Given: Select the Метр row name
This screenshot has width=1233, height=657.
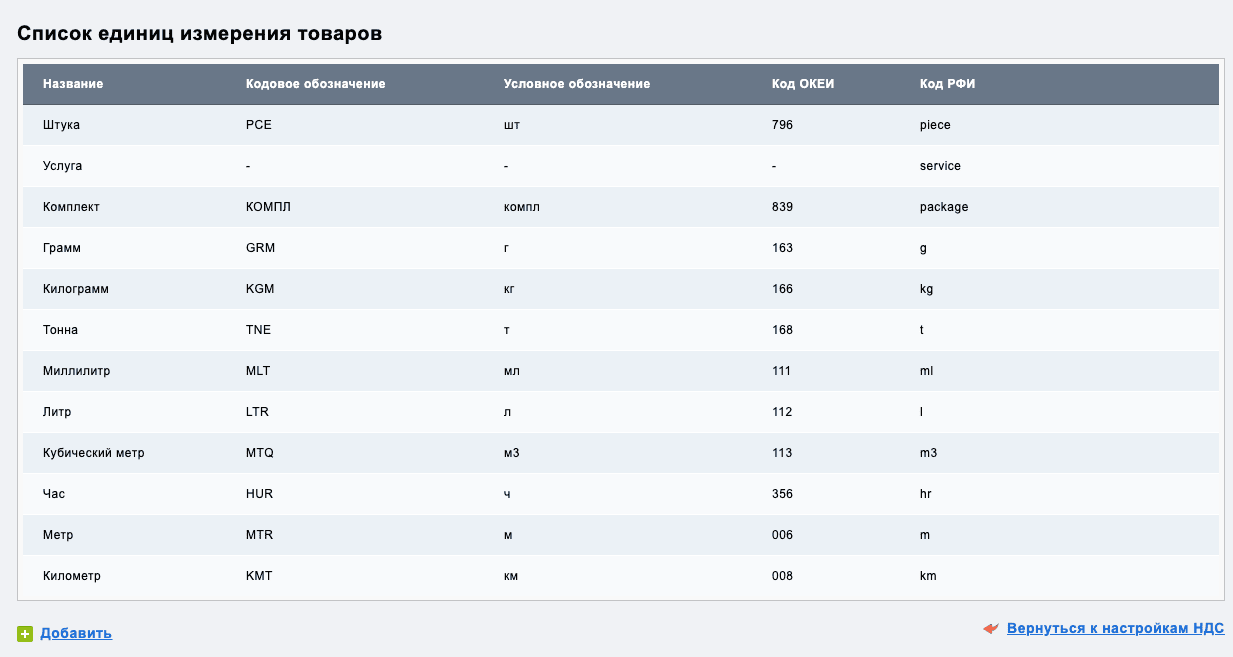Looking at the screenshot, I should pos(58,535).
